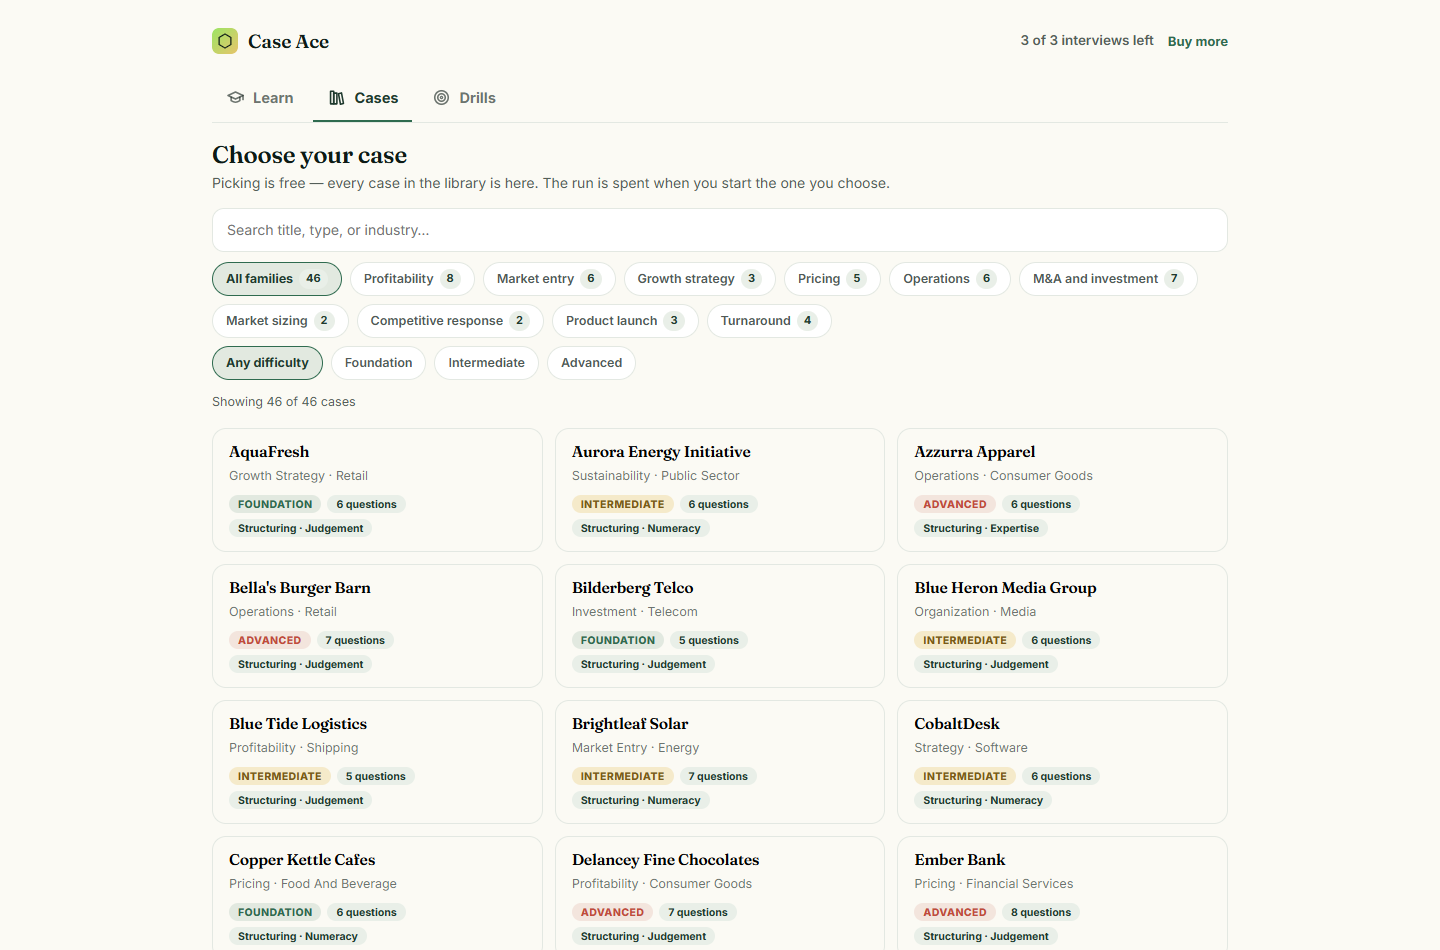Screen dimensions: 1440x950
Task: Filter cases by Profitability
Action: click(x=412, y=279)
